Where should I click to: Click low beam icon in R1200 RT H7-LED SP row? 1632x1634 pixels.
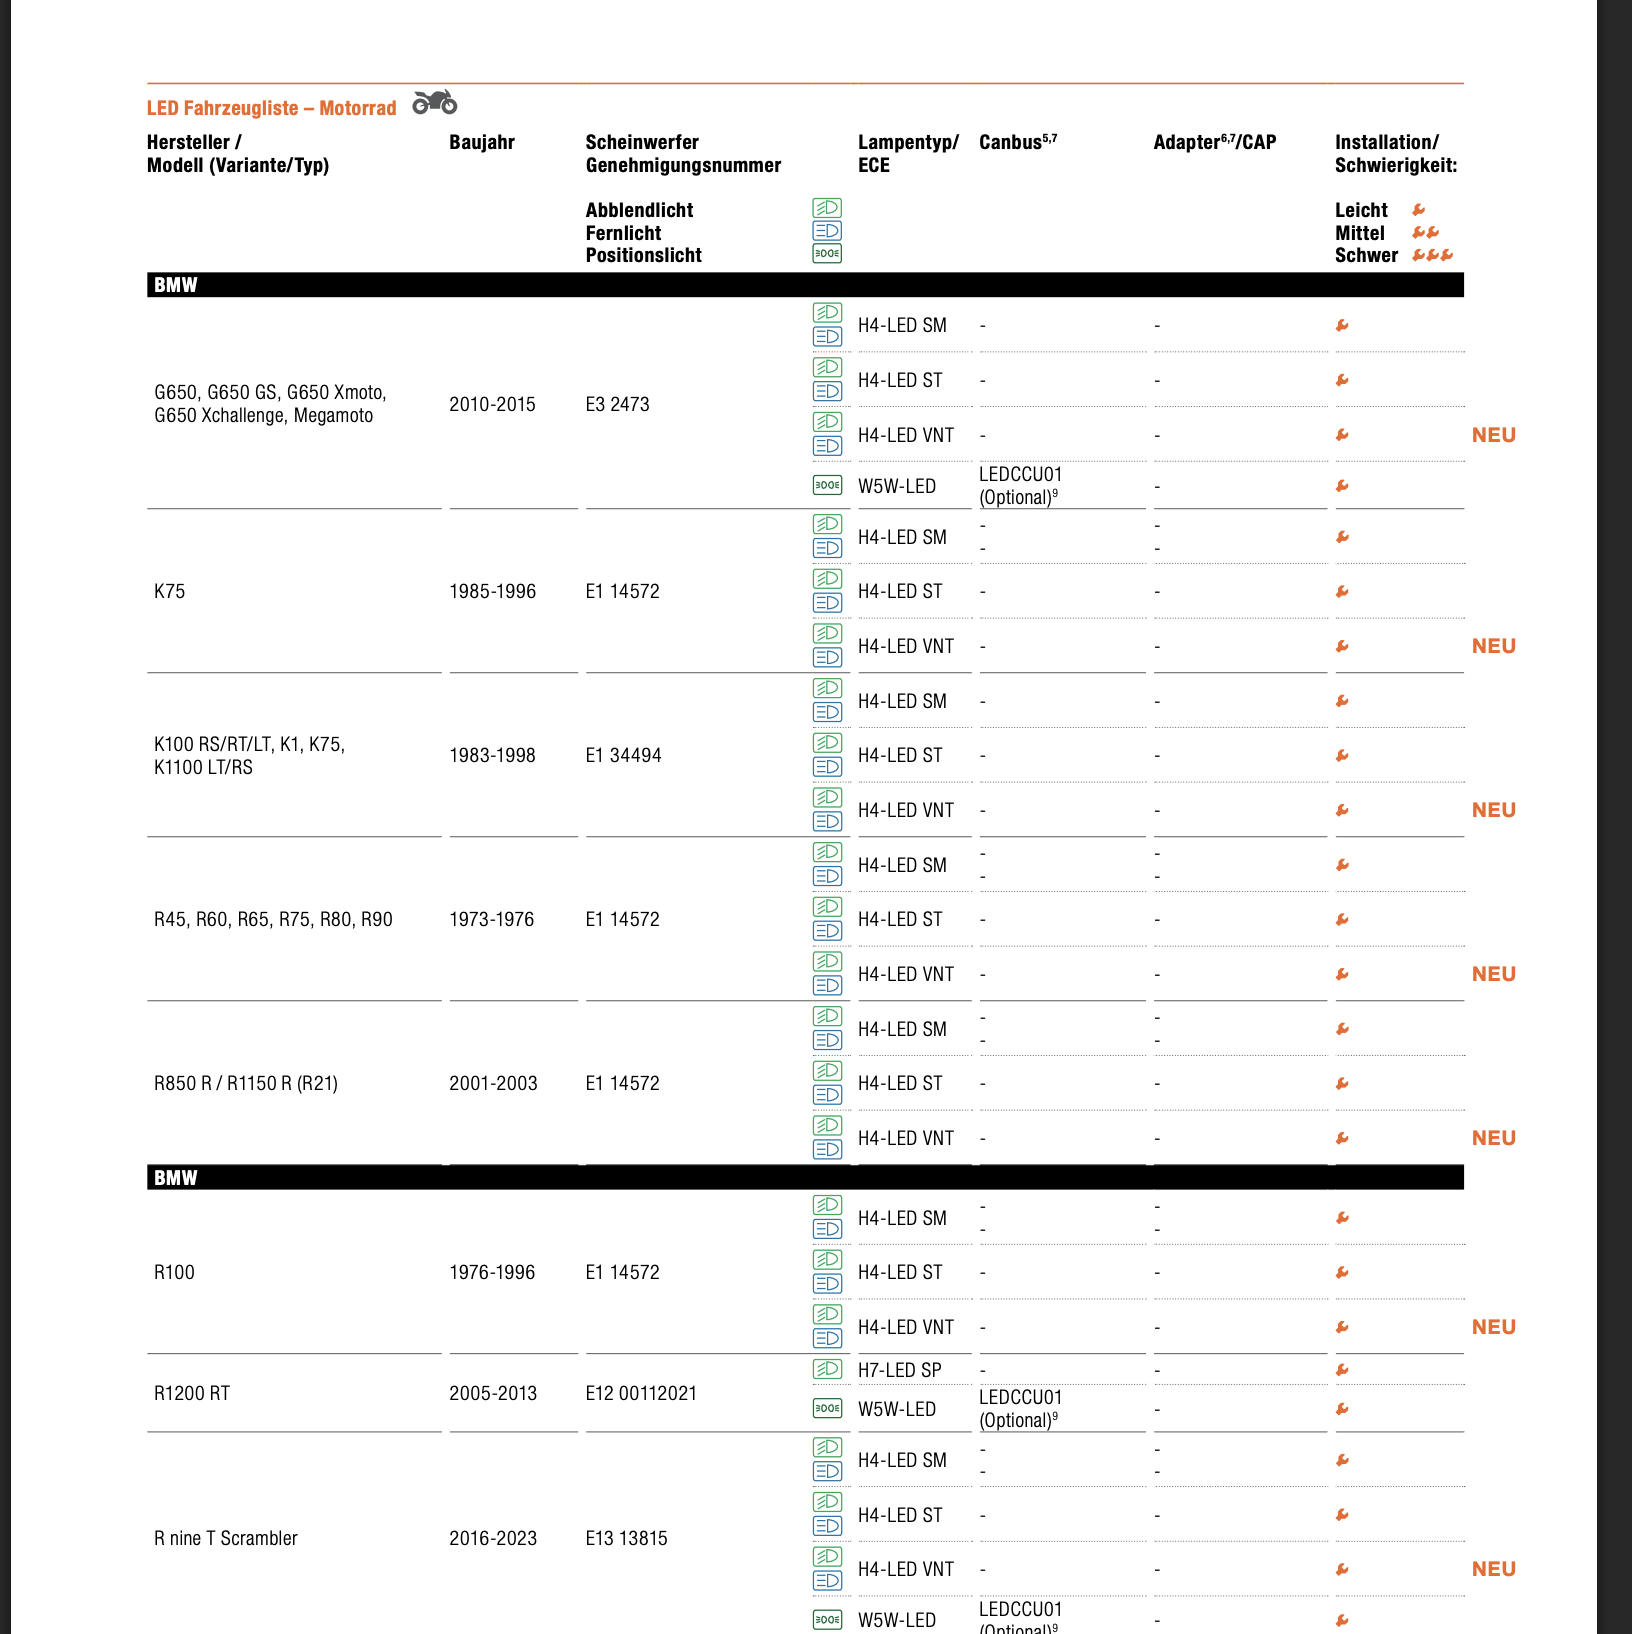tap(827, 1369)
